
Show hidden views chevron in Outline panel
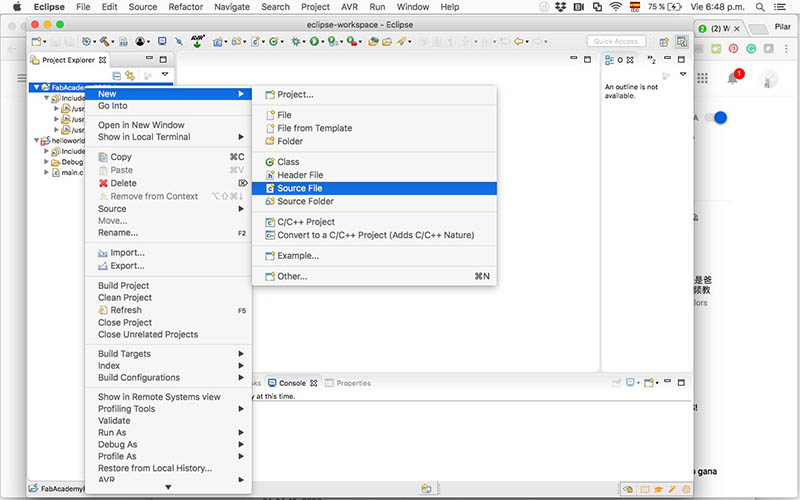pyautogui.click(x=652, y=60)
